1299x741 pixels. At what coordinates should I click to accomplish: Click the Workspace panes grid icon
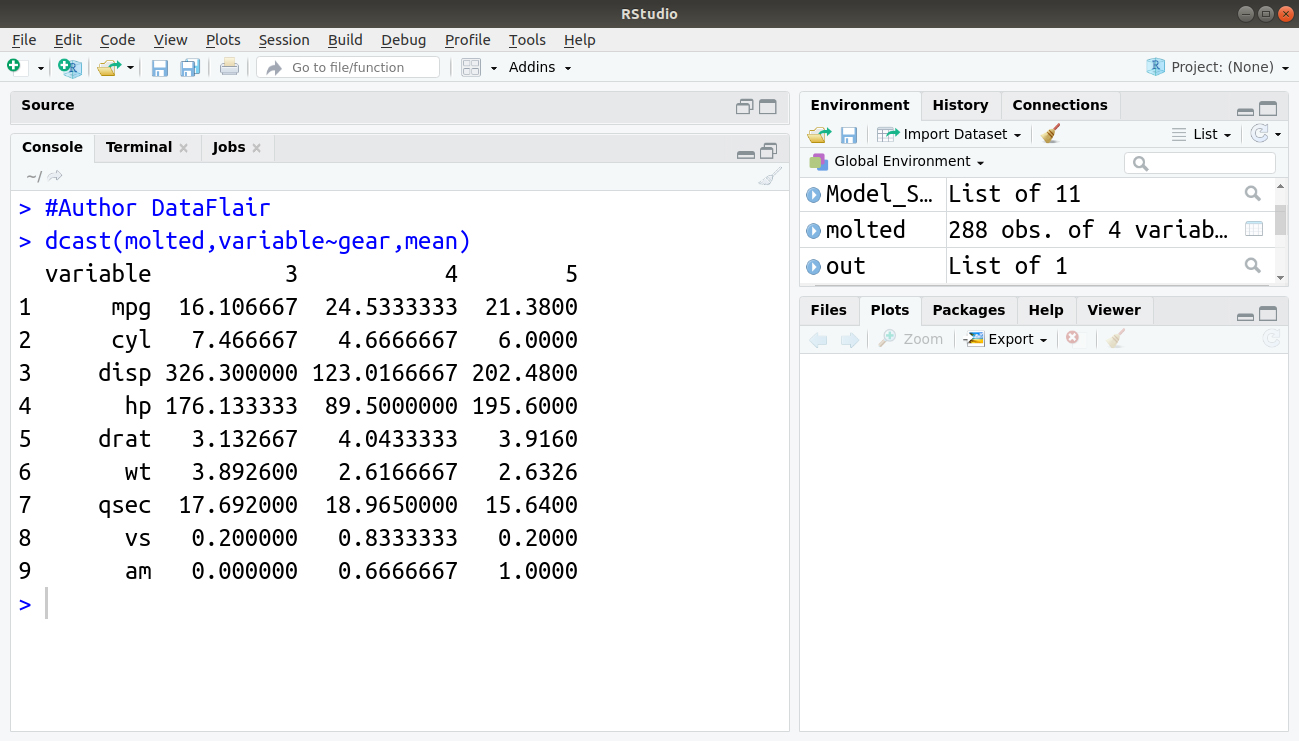[471, 67]
